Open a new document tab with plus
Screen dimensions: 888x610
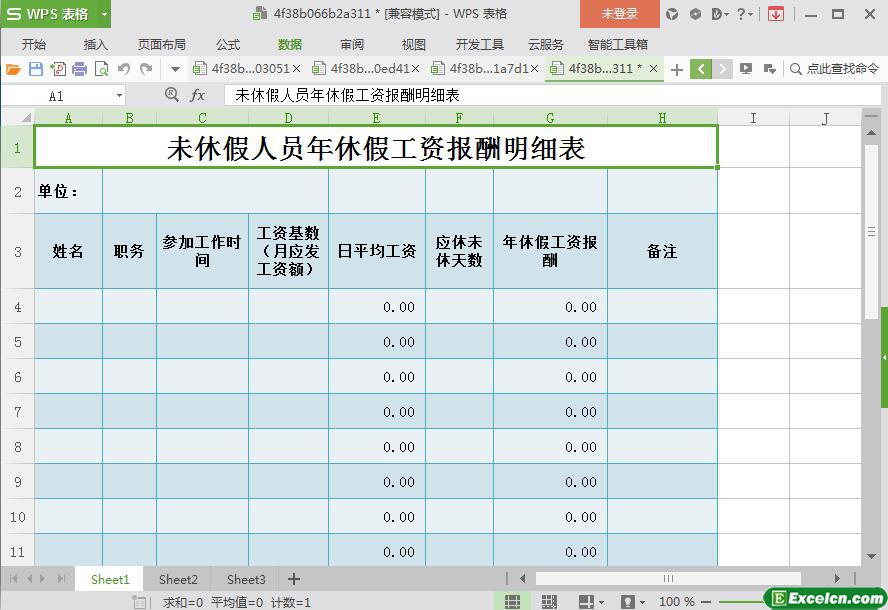(x=677, y=69)
